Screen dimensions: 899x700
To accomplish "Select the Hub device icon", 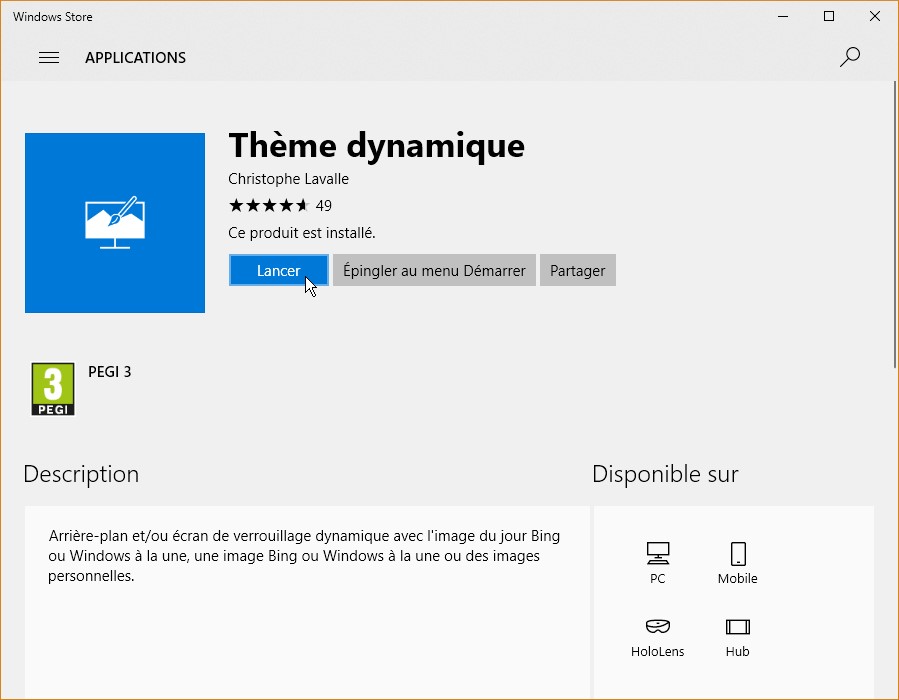I will tap(738, 627).
